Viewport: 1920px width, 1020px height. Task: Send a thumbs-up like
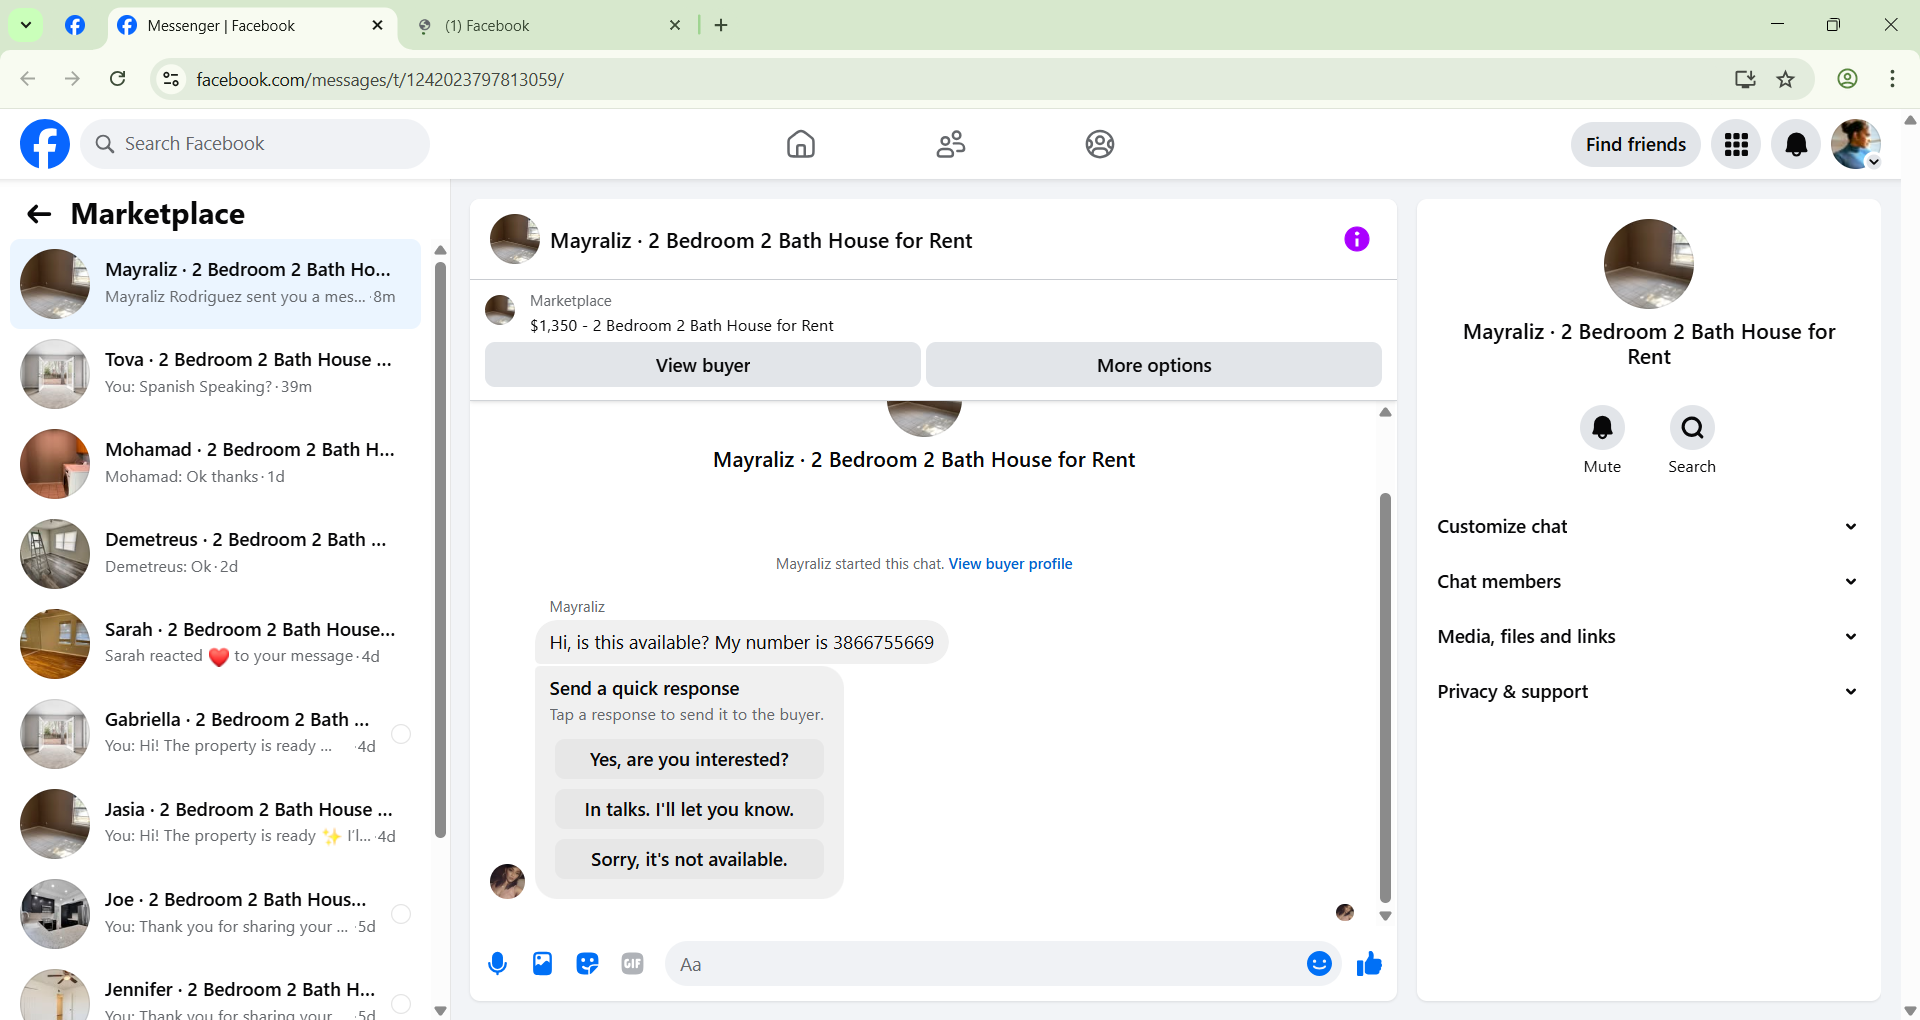click(x=1369, y=964)
